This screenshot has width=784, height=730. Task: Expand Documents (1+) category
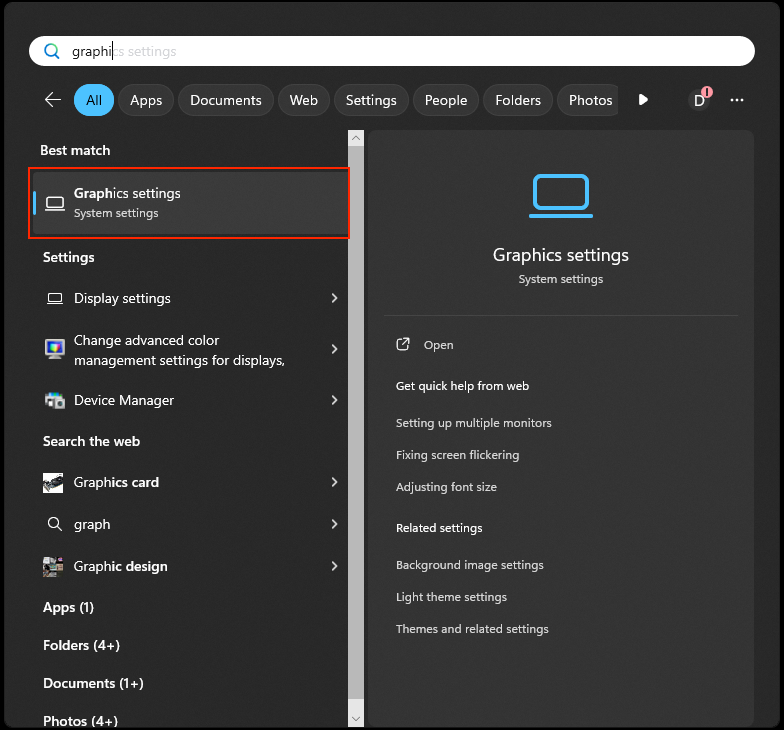94,684
